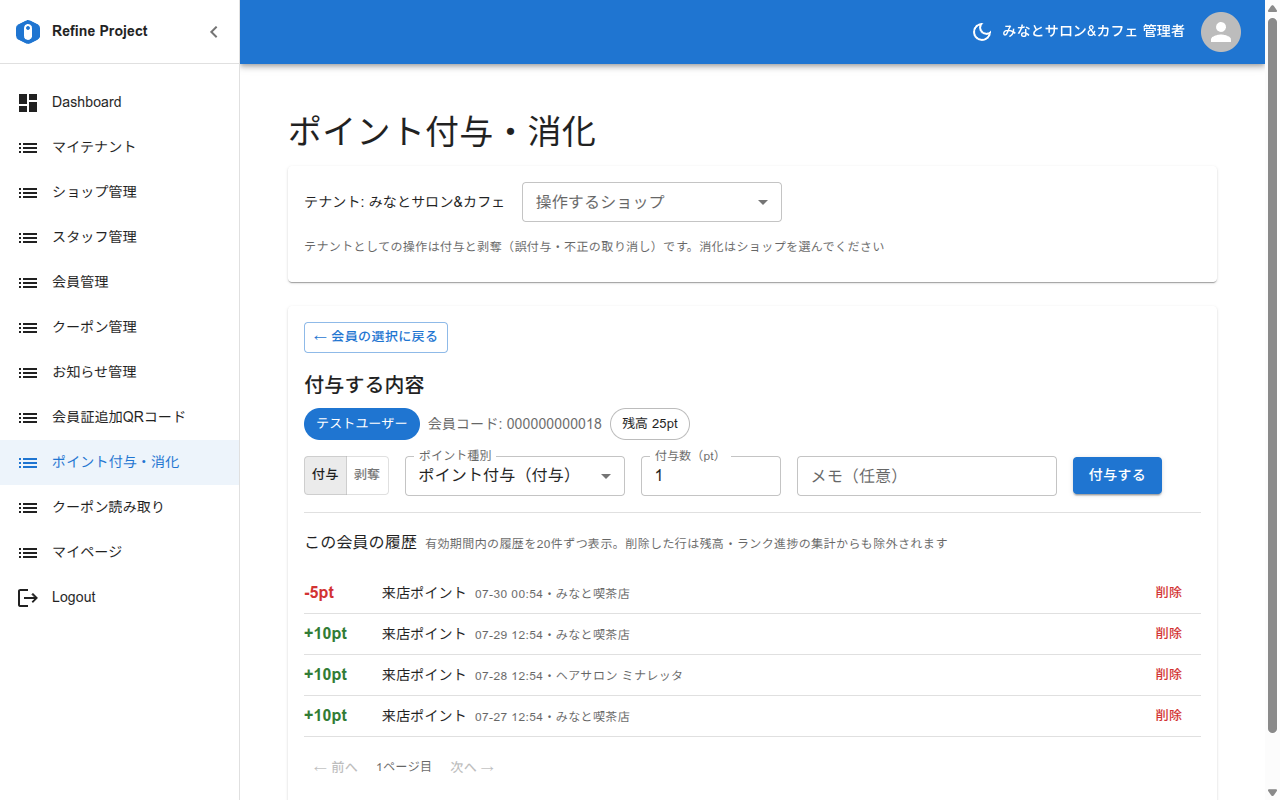Delete the 07-29 12:54 history row
Screen dimensions: 1280x800
click(1168, 633)
